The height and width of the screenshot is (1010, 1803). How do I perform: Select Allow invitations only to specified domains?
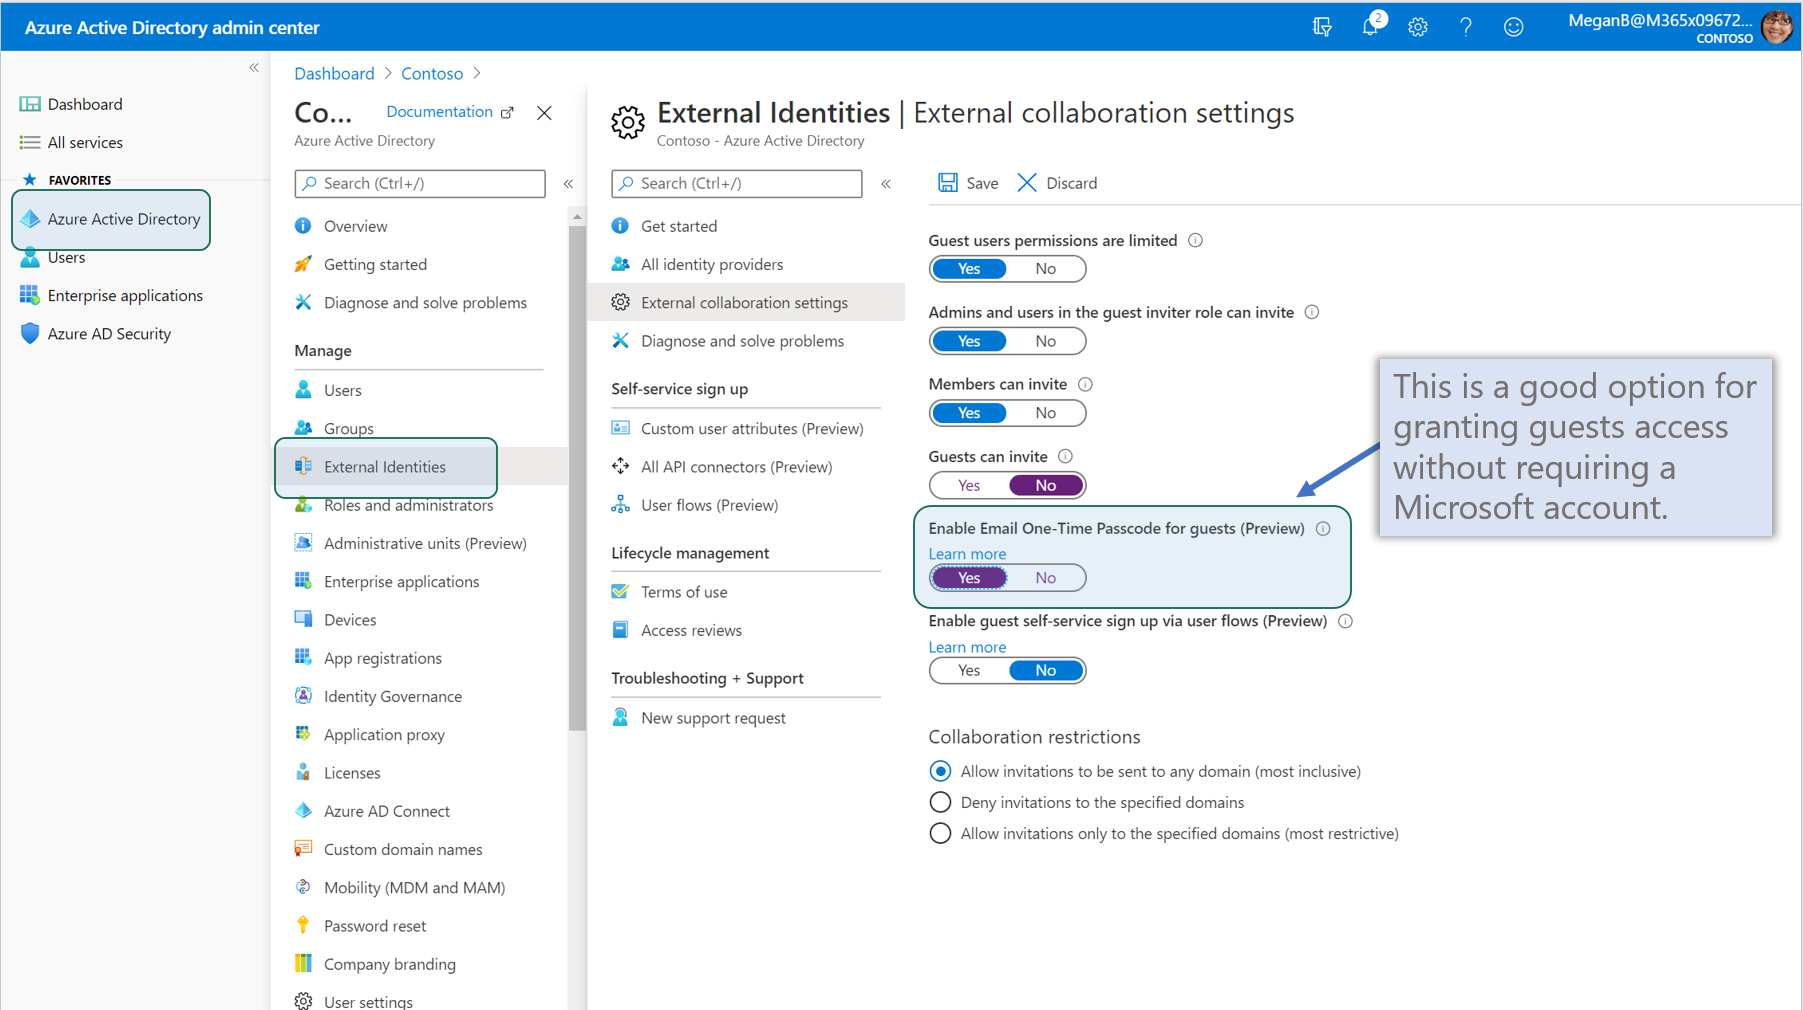click(x=940, y=833)
